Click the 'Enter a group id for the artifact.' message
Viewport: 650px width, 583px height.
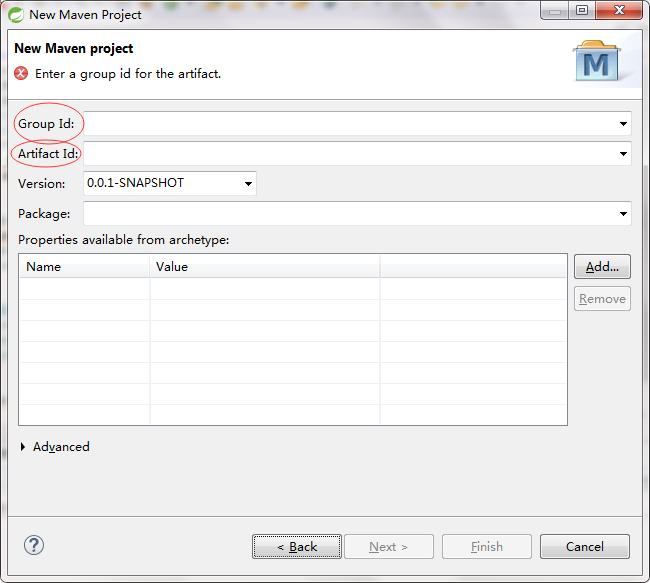pyautogui.click(x=128, y=74)
